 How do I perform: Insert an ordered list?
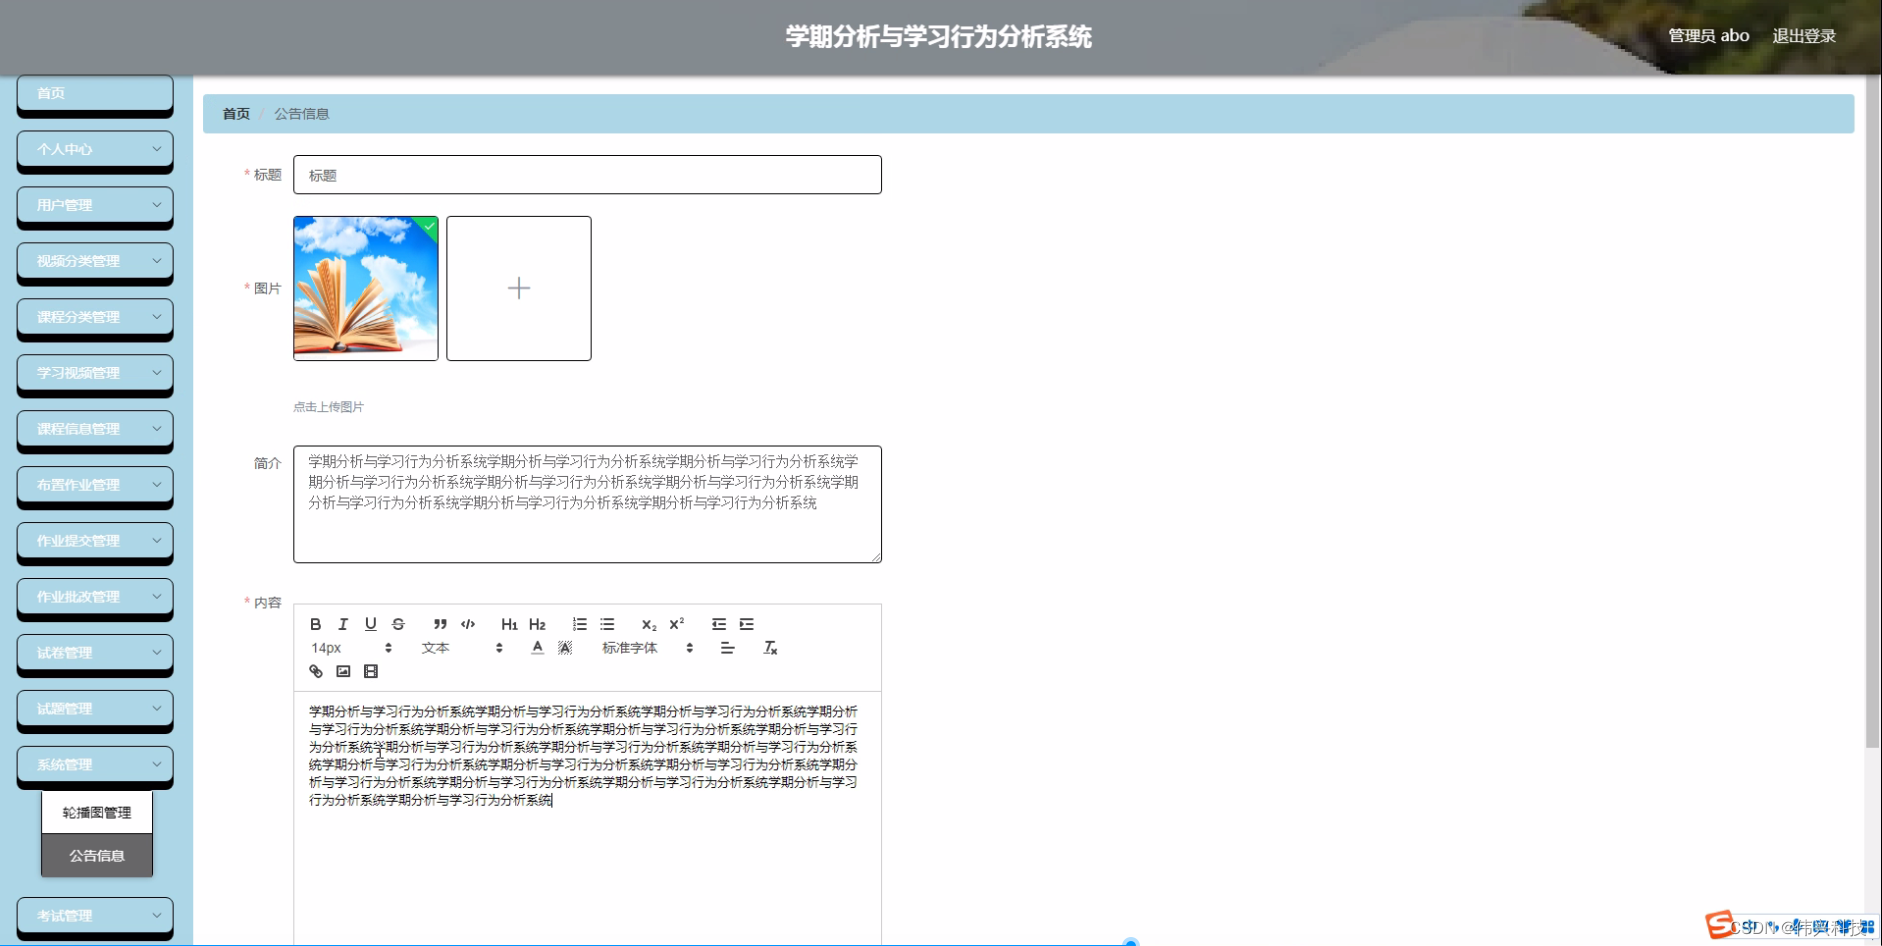pos(579,624)
